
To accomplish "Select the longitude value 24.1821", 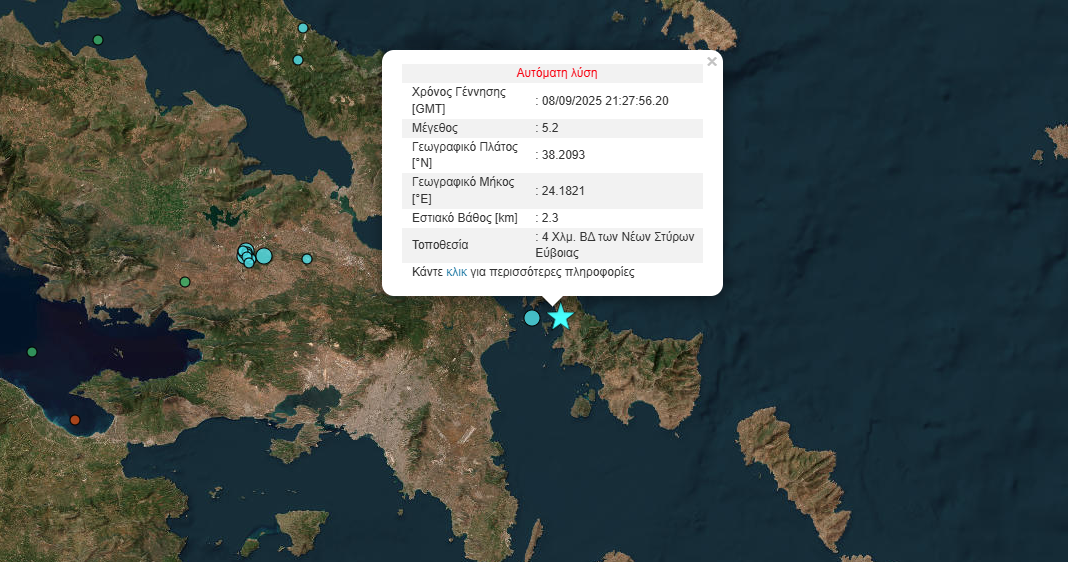I will click(x=562, y=191).
